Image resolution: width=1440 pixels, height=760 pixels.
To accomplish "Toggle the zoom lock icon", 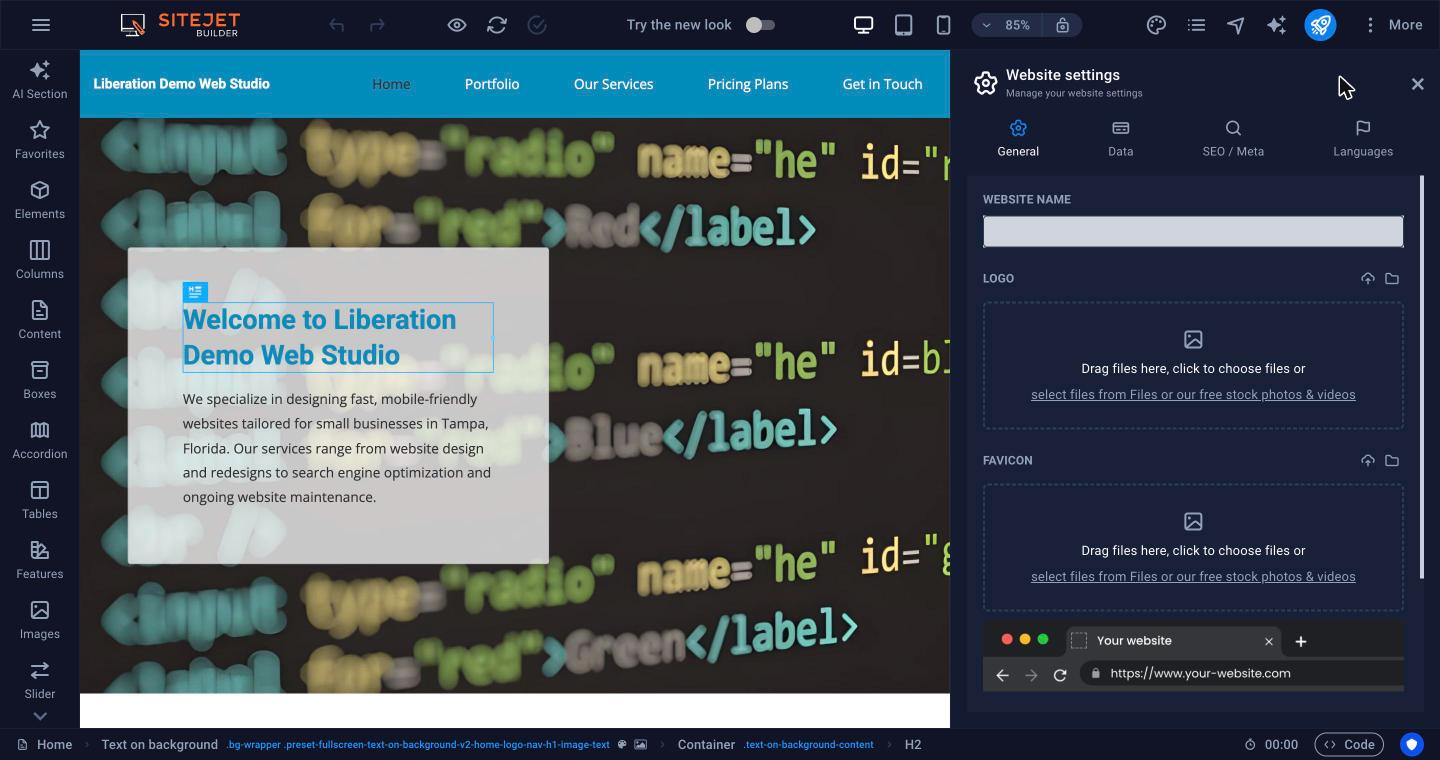I will click(x=1062, y=25).
